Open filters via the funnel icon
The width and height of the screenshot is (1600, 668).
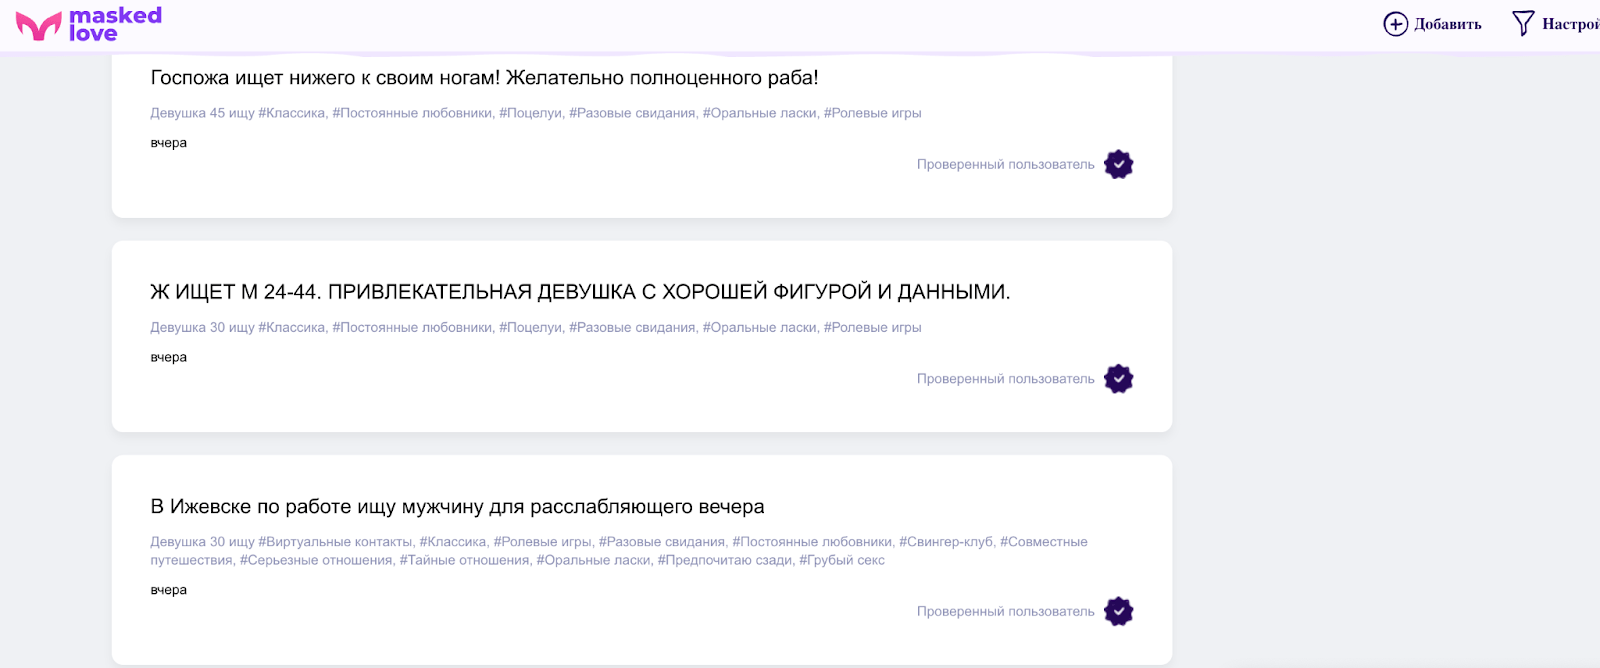tap(1522, 24)
